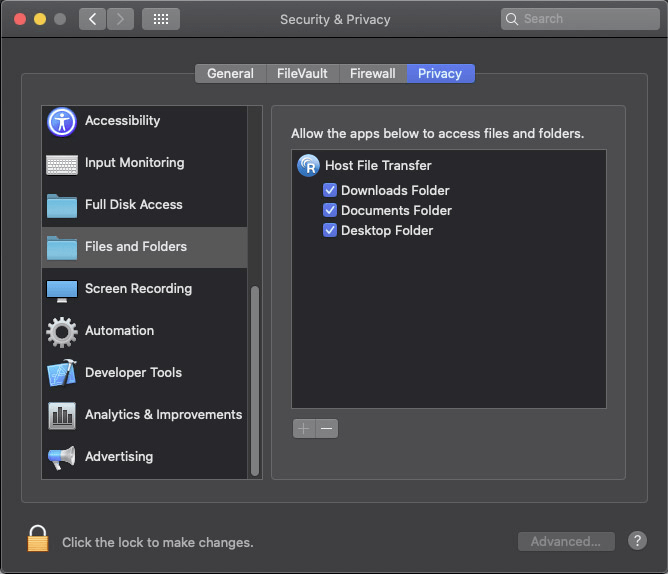The width and height of the screenshot is (669, 575).
Task: Select the Accessibility icon in sidebar
Action: (x=62, y=122)
